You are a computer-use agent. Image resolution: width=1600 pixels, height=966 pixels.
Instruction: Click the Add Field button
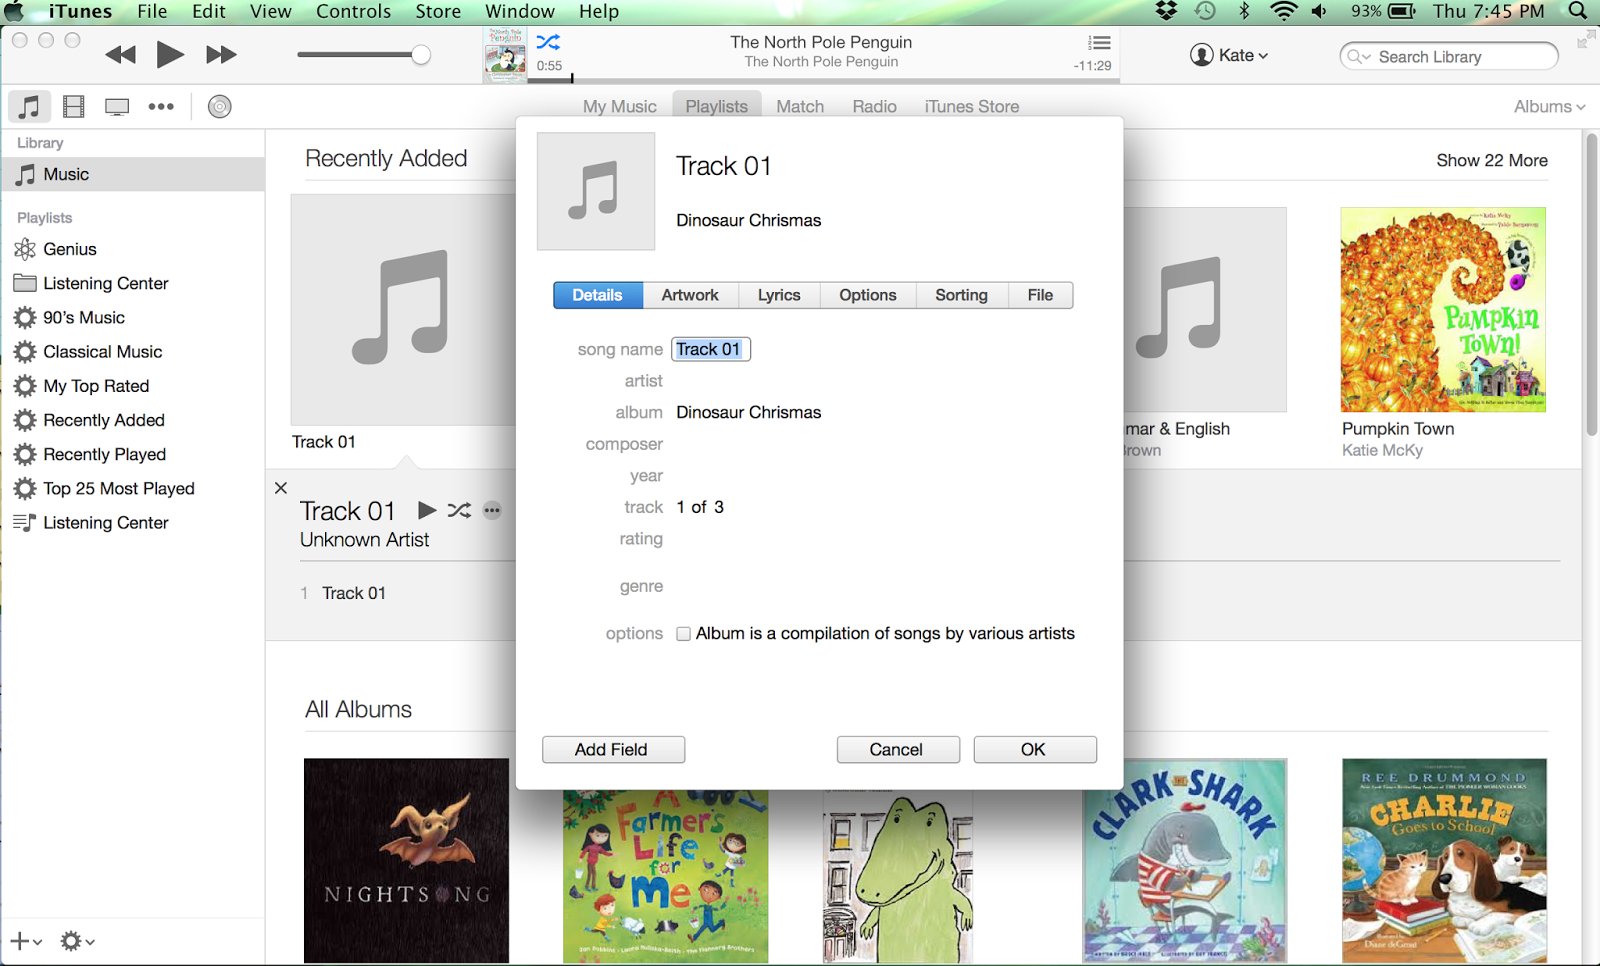click(613, 749)
